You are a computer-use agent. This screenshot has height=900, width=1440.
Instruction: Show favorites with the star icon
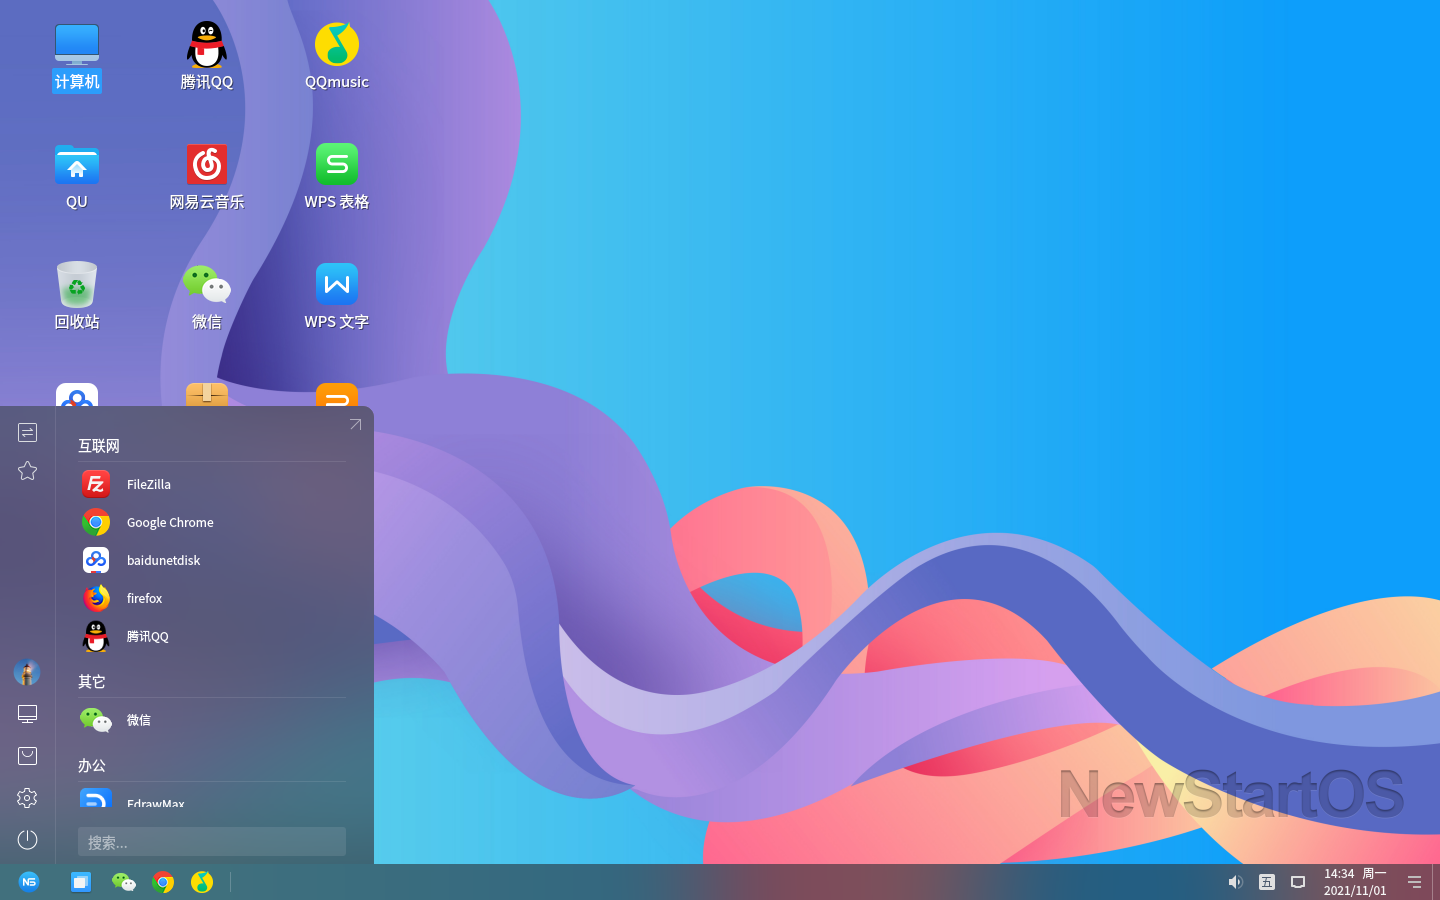point(28,470)
